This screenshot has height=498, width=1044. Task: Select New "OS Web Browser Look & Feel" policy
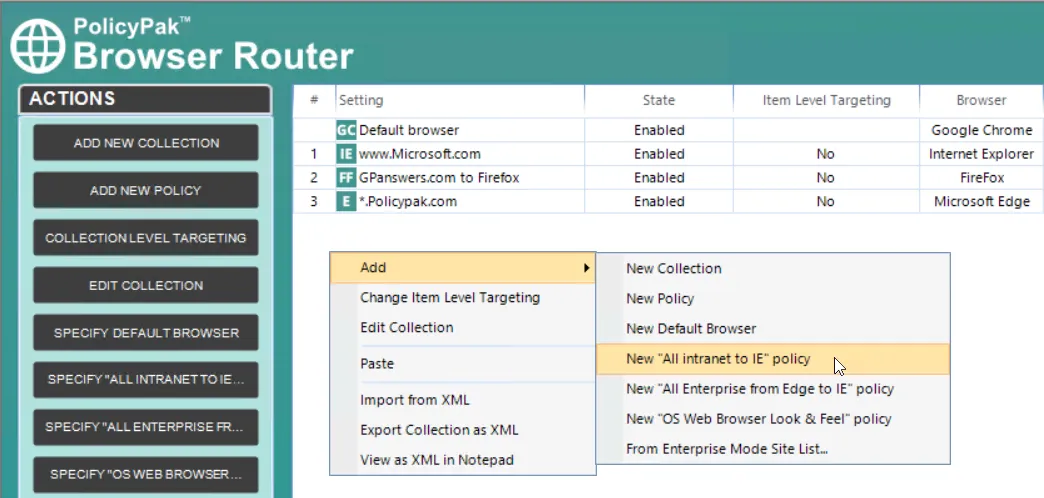click(x=772, y=419)
